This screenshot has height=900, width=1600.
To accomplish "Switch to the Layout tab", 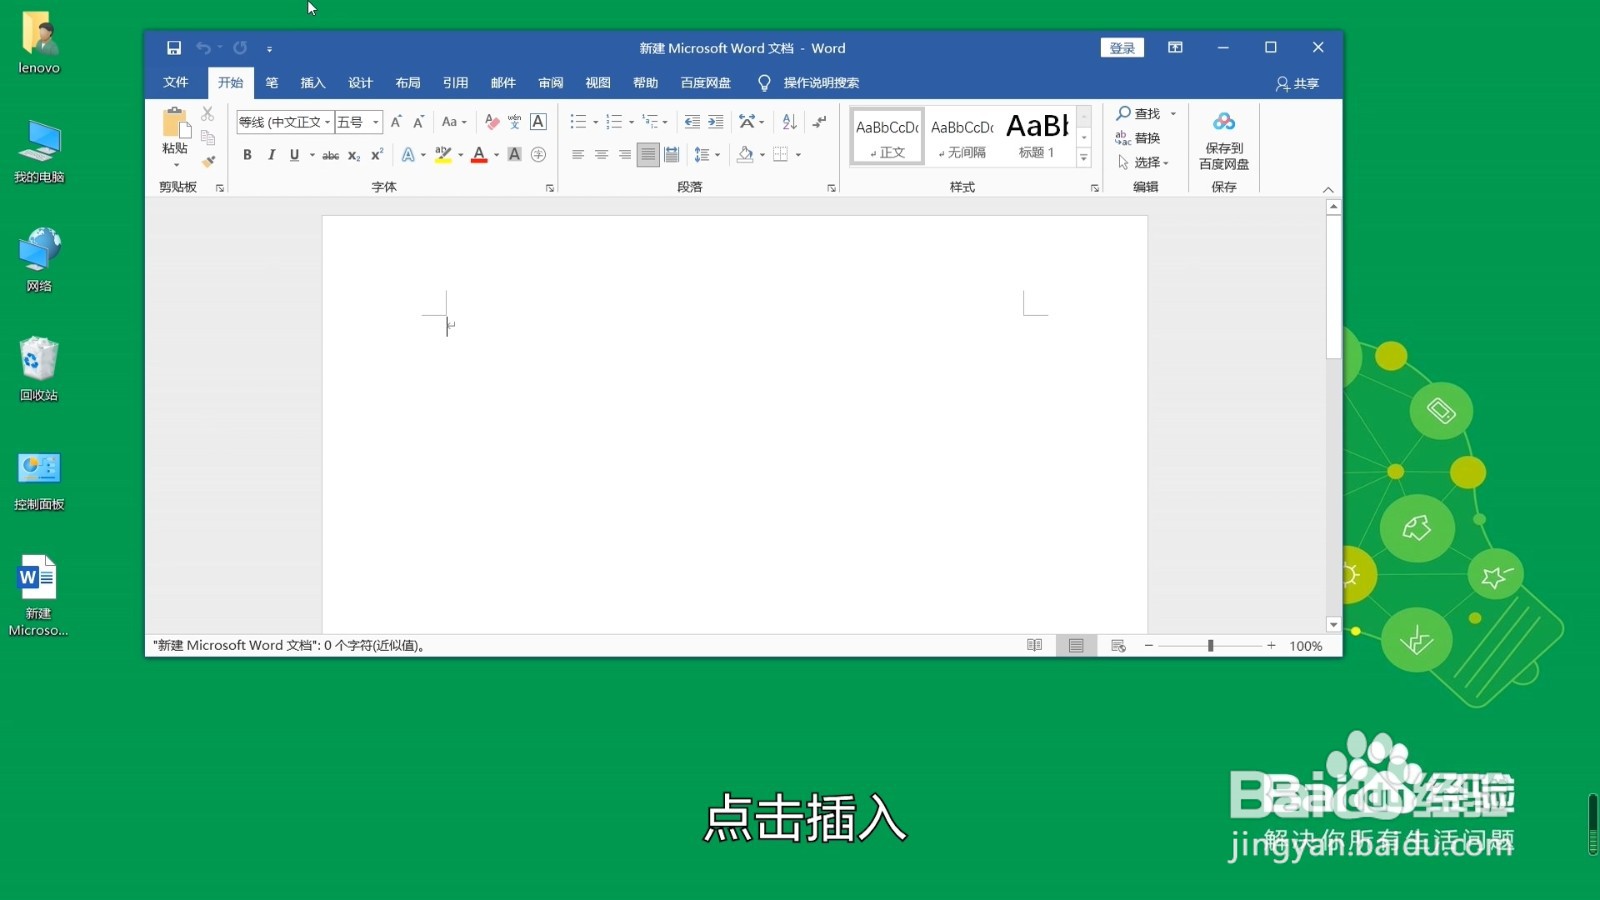I will click(x=408, y=83).
